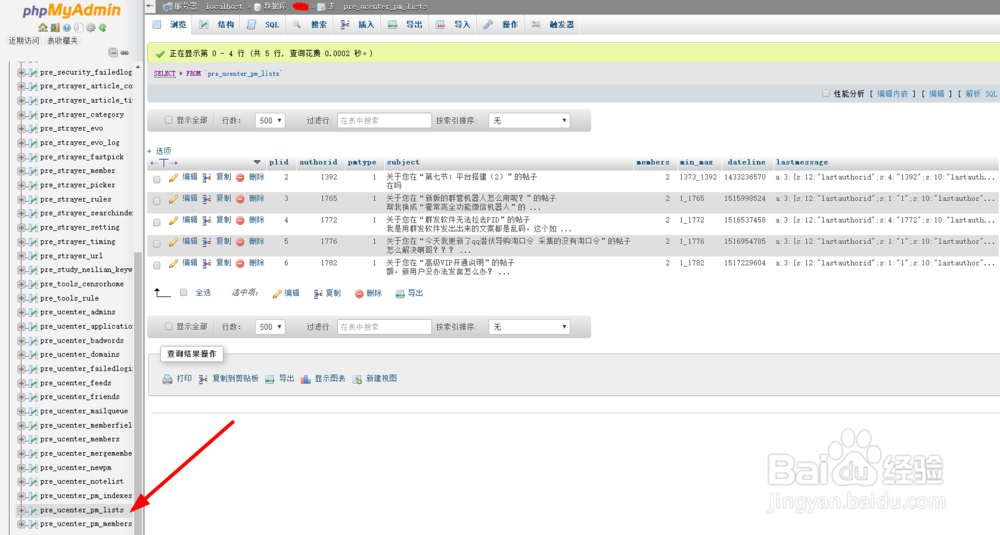Open the upper sort-by-index dropdown
Image resolution: width=1000 pixels, height=535 pixels.
[x=529, y=121]
